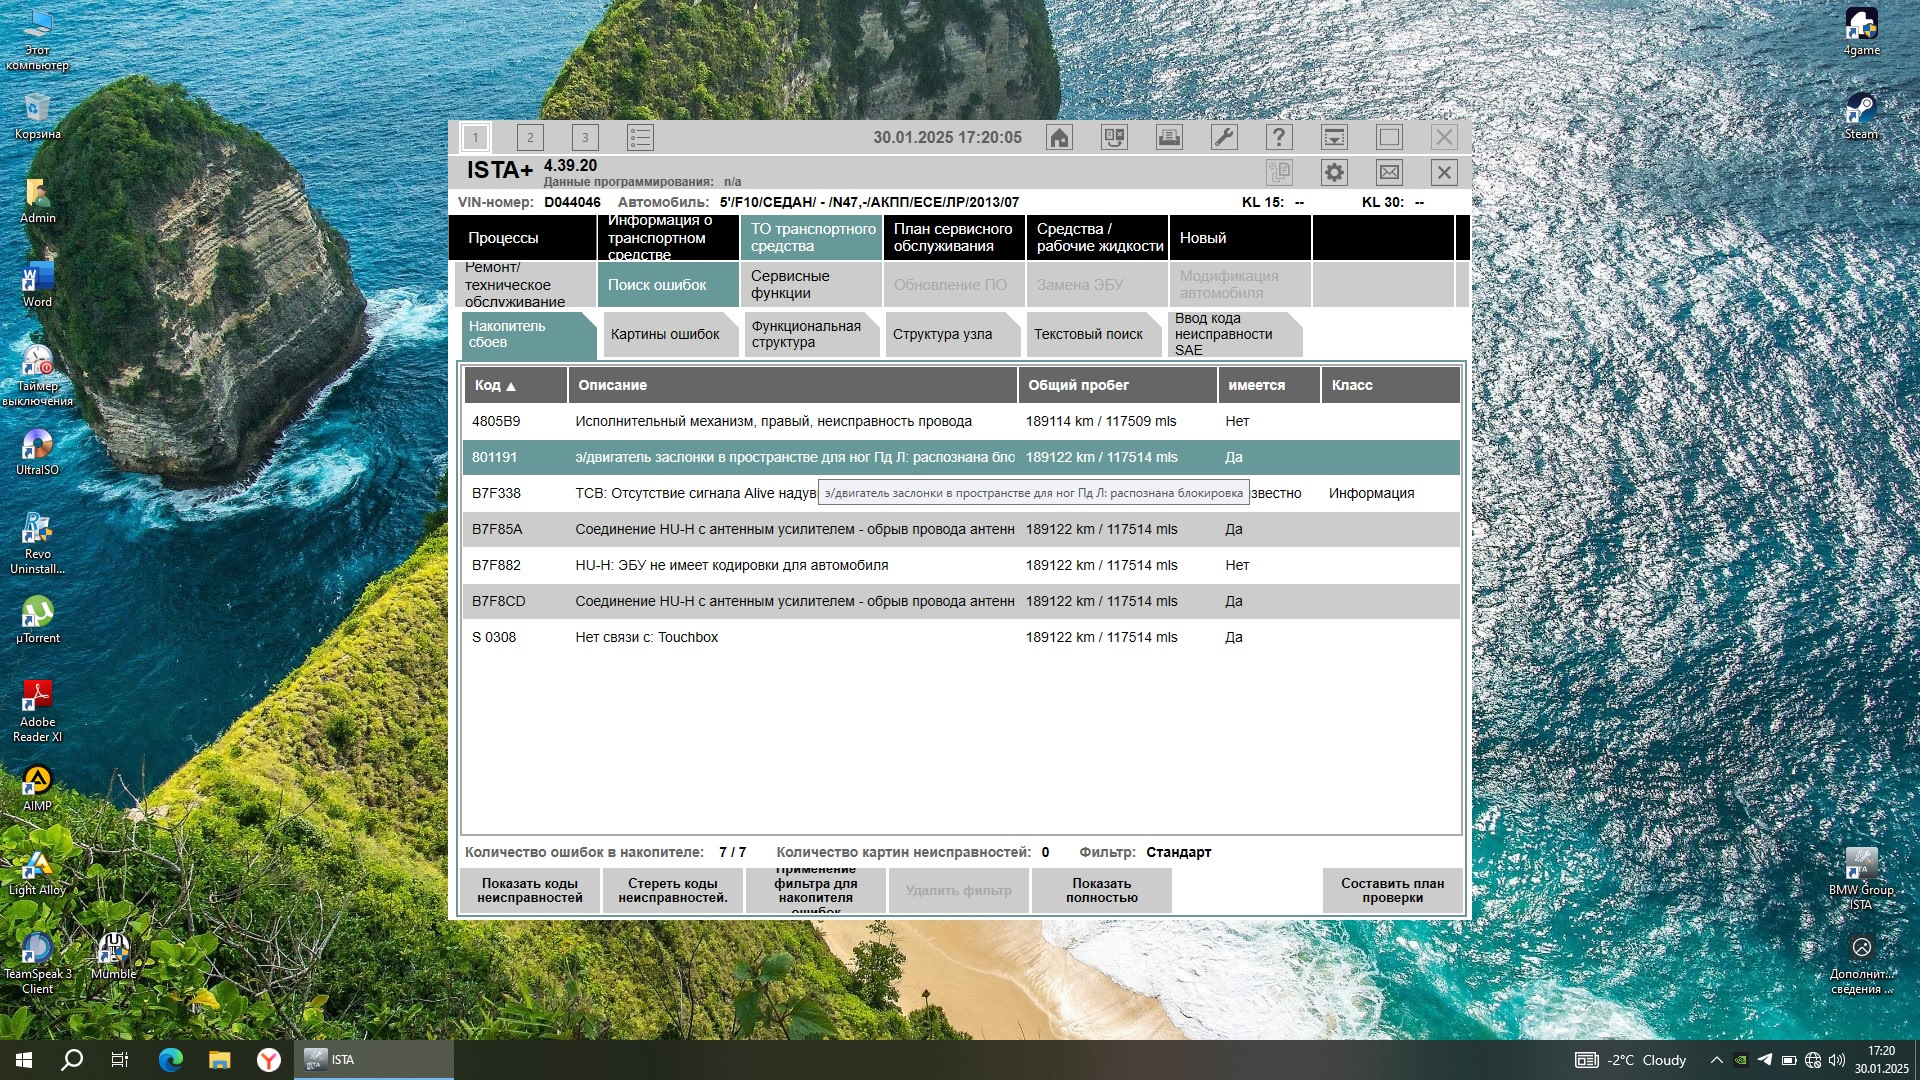Open the wrench administration icon
Screen dimensions: 1920x1080
click(1224, 137)
